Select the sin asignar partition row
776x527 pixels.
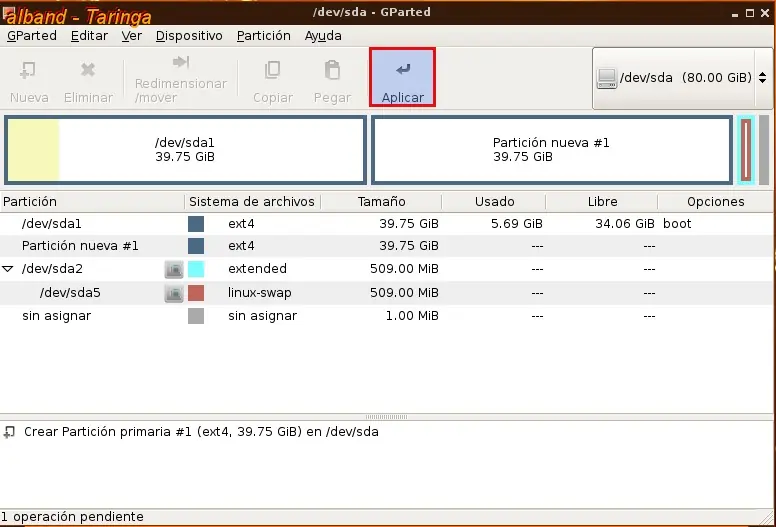pyautogui.click(x=386, y=316)
